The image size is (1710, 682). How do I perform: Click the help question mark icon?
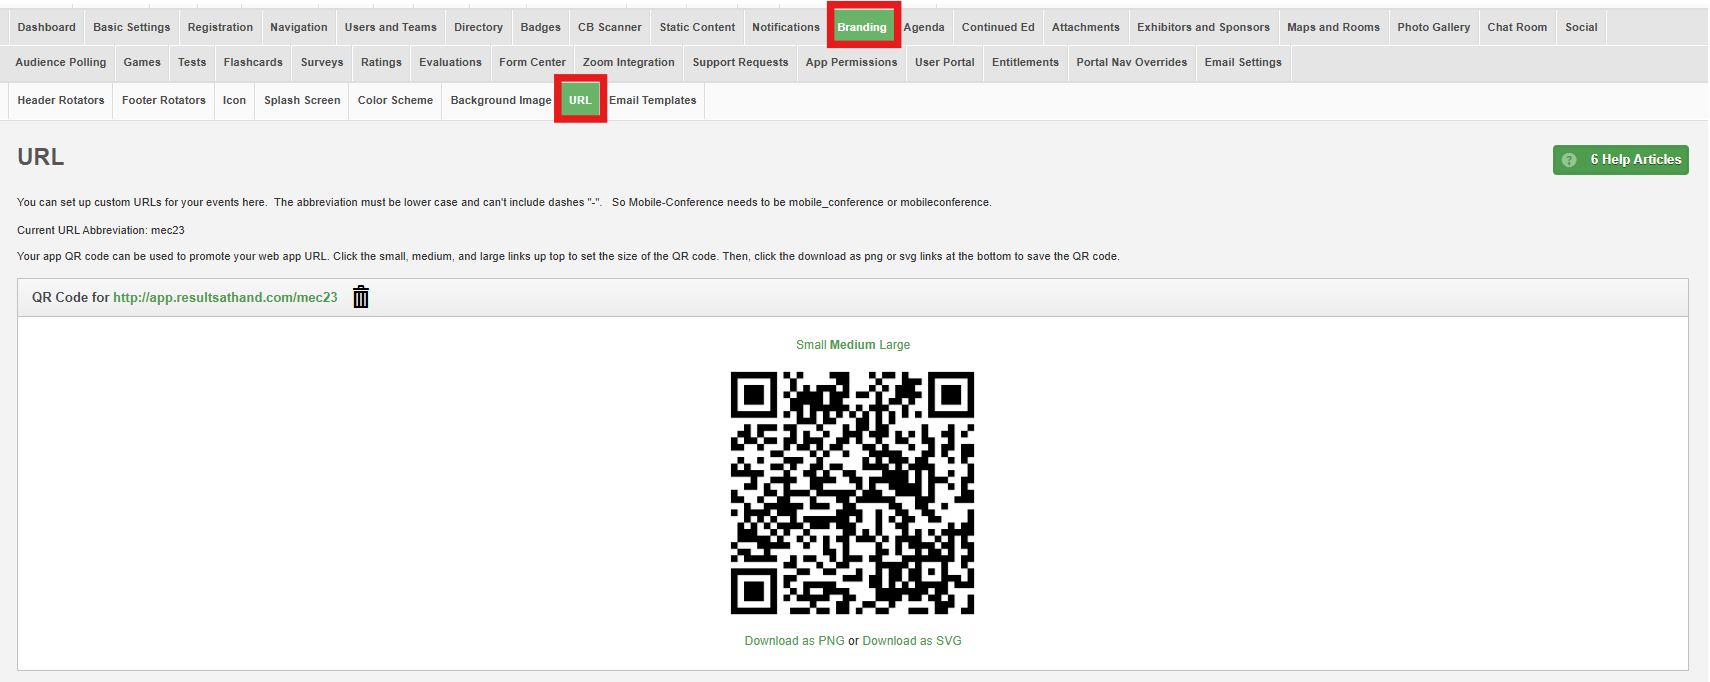coord(1569,160)
